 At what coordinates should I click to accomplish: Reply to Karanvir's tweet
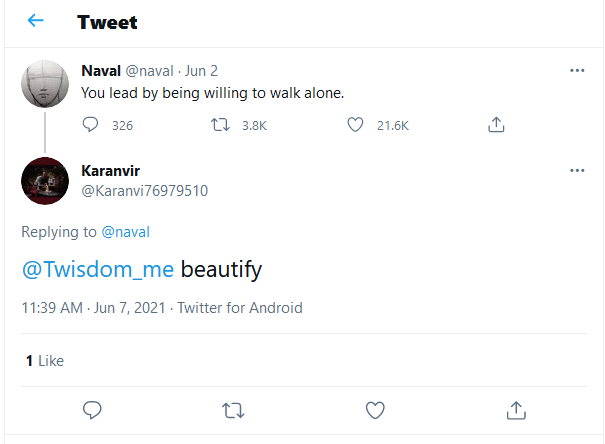(x=92, y=410)
